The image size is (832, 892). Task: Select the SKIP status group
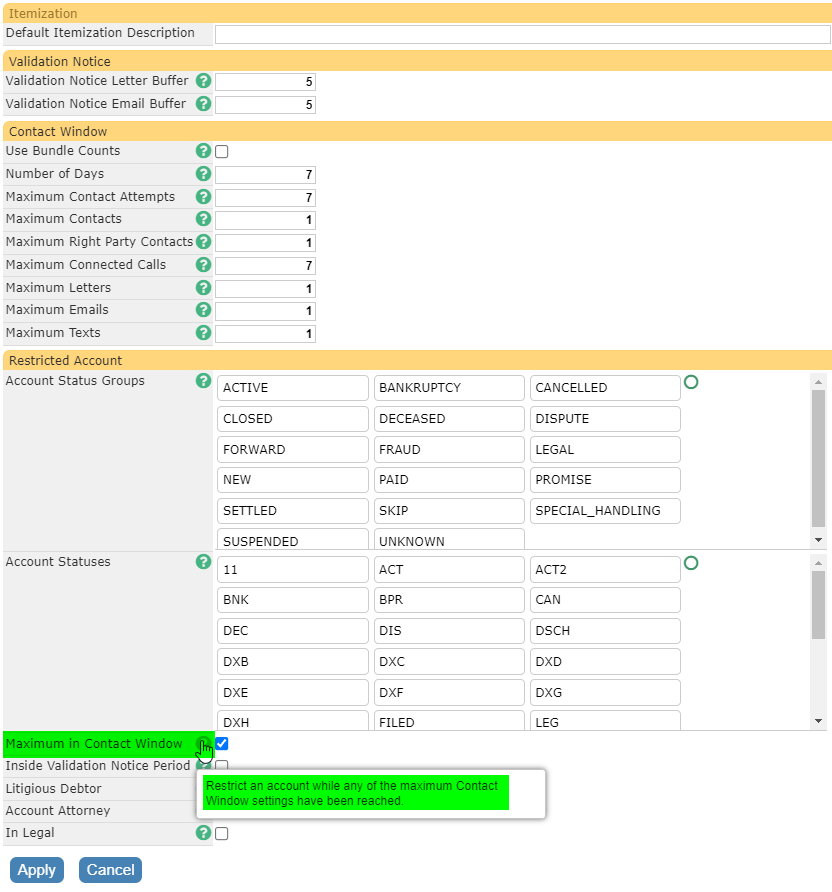tap(449, 511)
